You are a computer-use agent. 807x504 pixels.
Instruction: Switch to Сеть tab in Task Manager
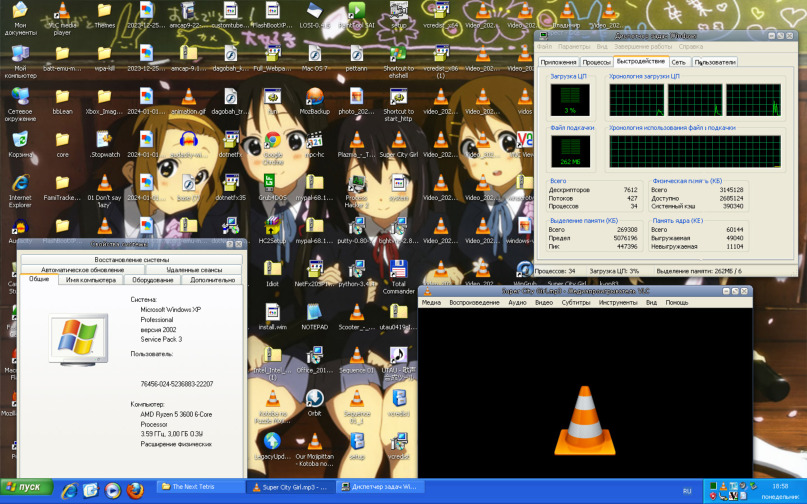point(678,62)
